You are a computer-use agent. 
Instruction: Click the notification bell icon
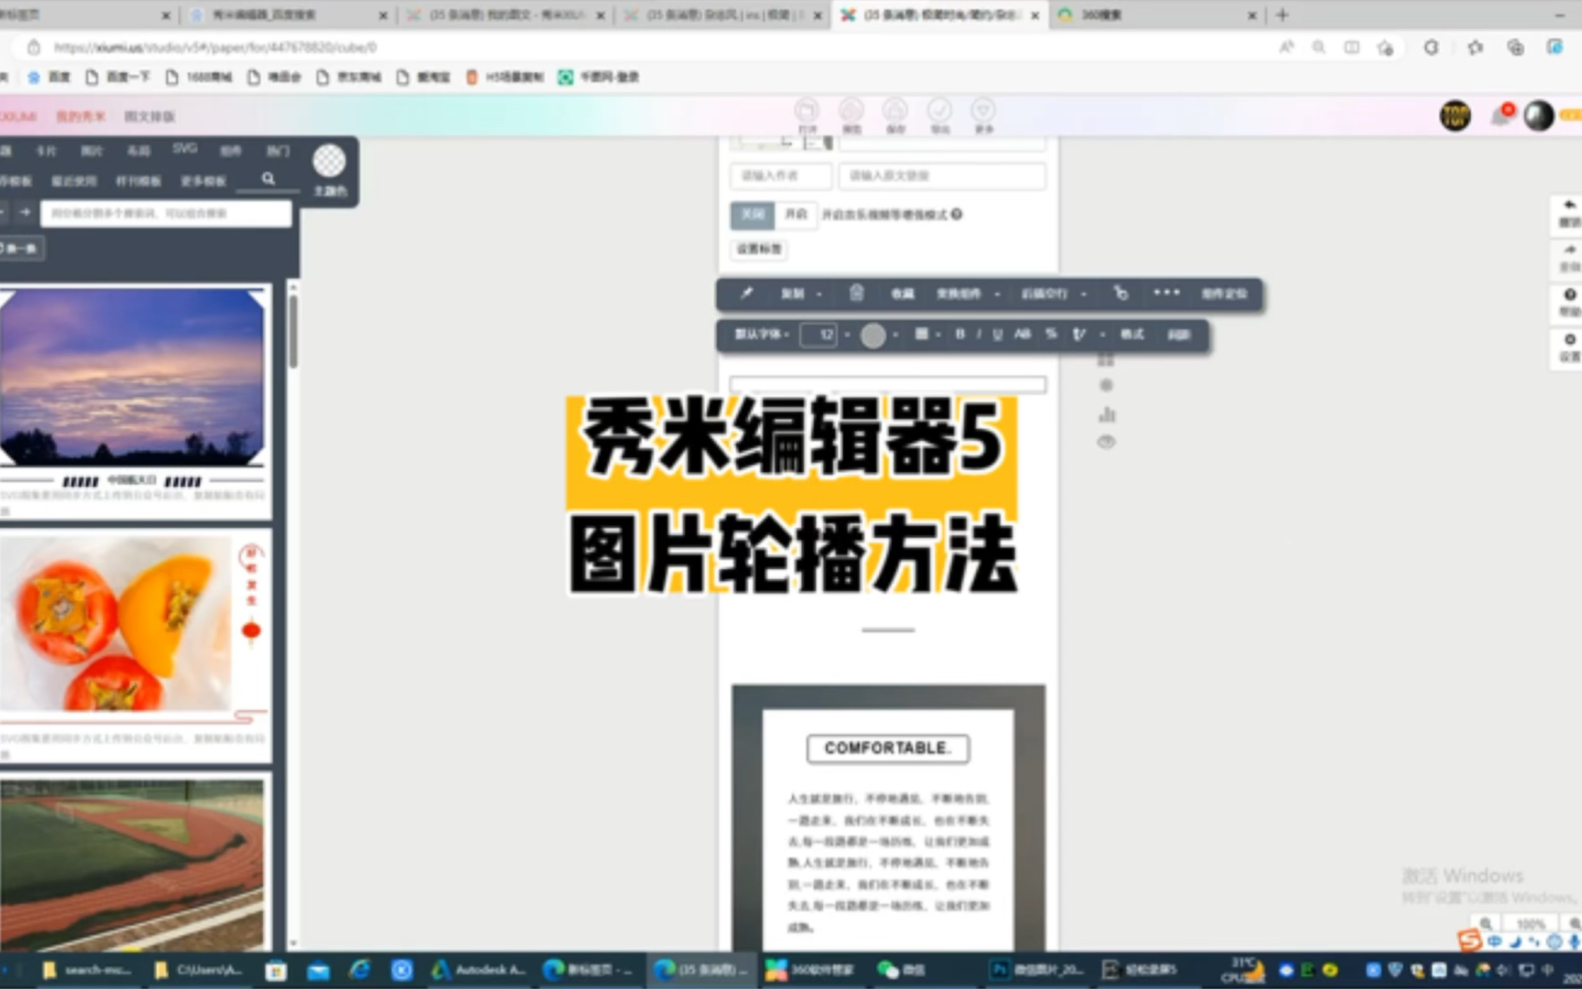pos(1501,115)
